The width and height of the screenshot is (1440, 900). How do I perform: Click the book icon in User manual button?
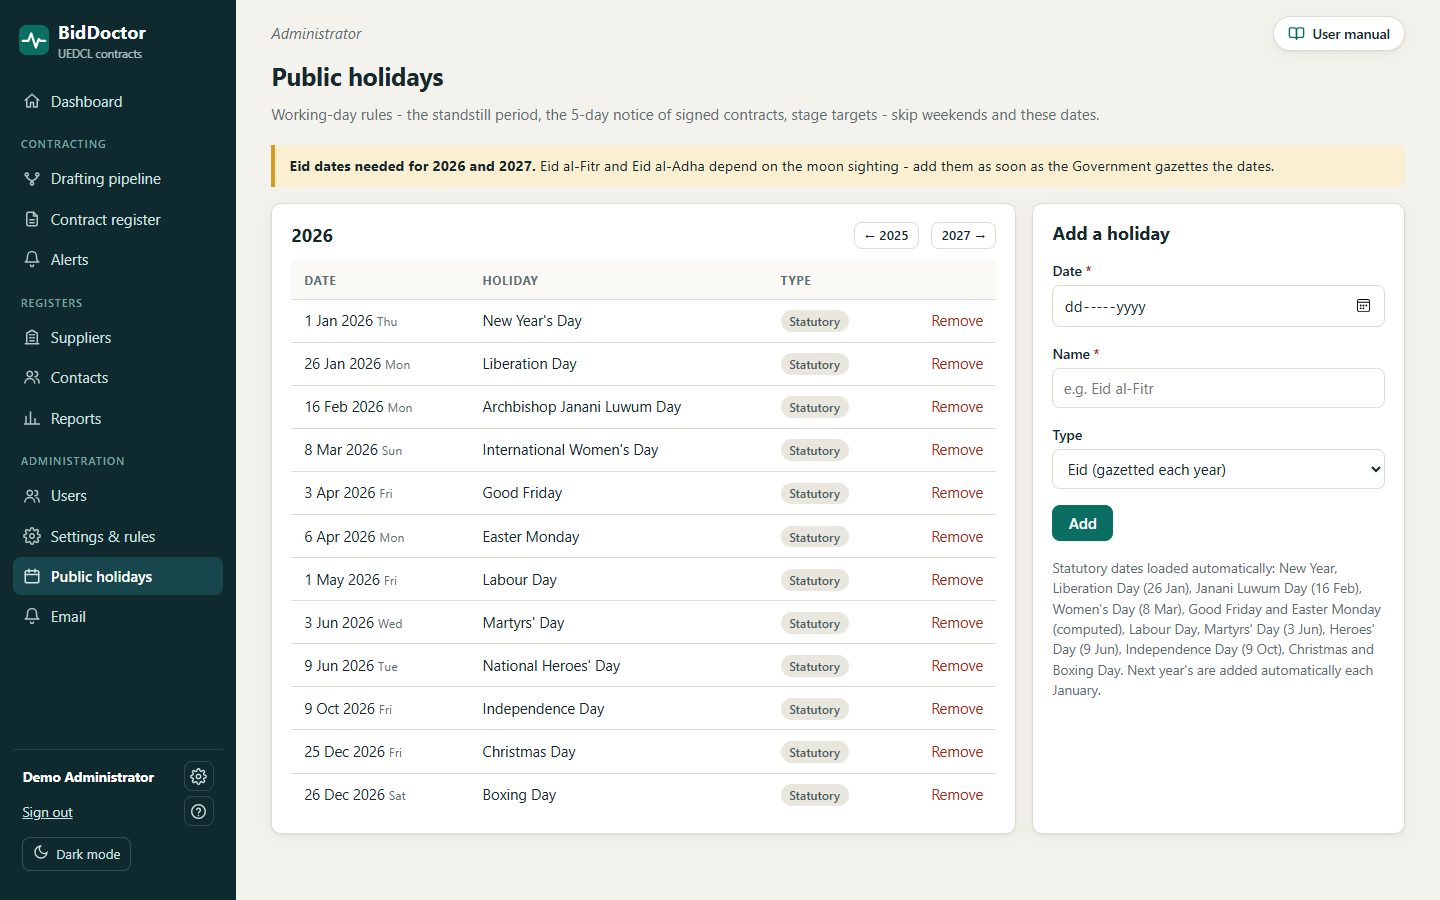click(1296, 33)
